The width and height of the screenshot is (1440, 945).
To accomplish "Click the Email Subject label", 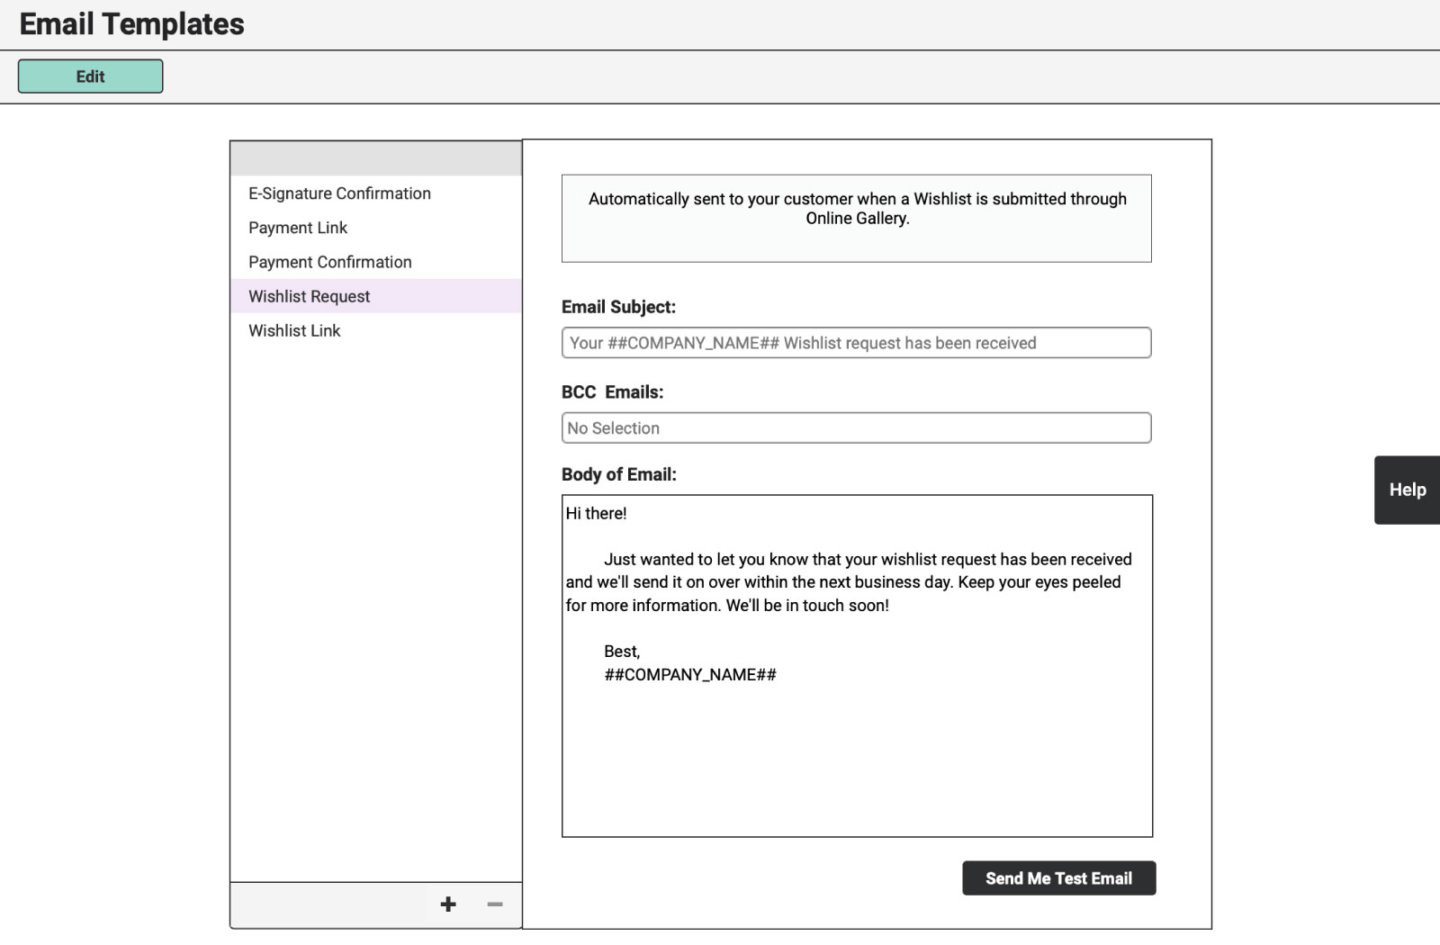I will click(x=618, y=306).
